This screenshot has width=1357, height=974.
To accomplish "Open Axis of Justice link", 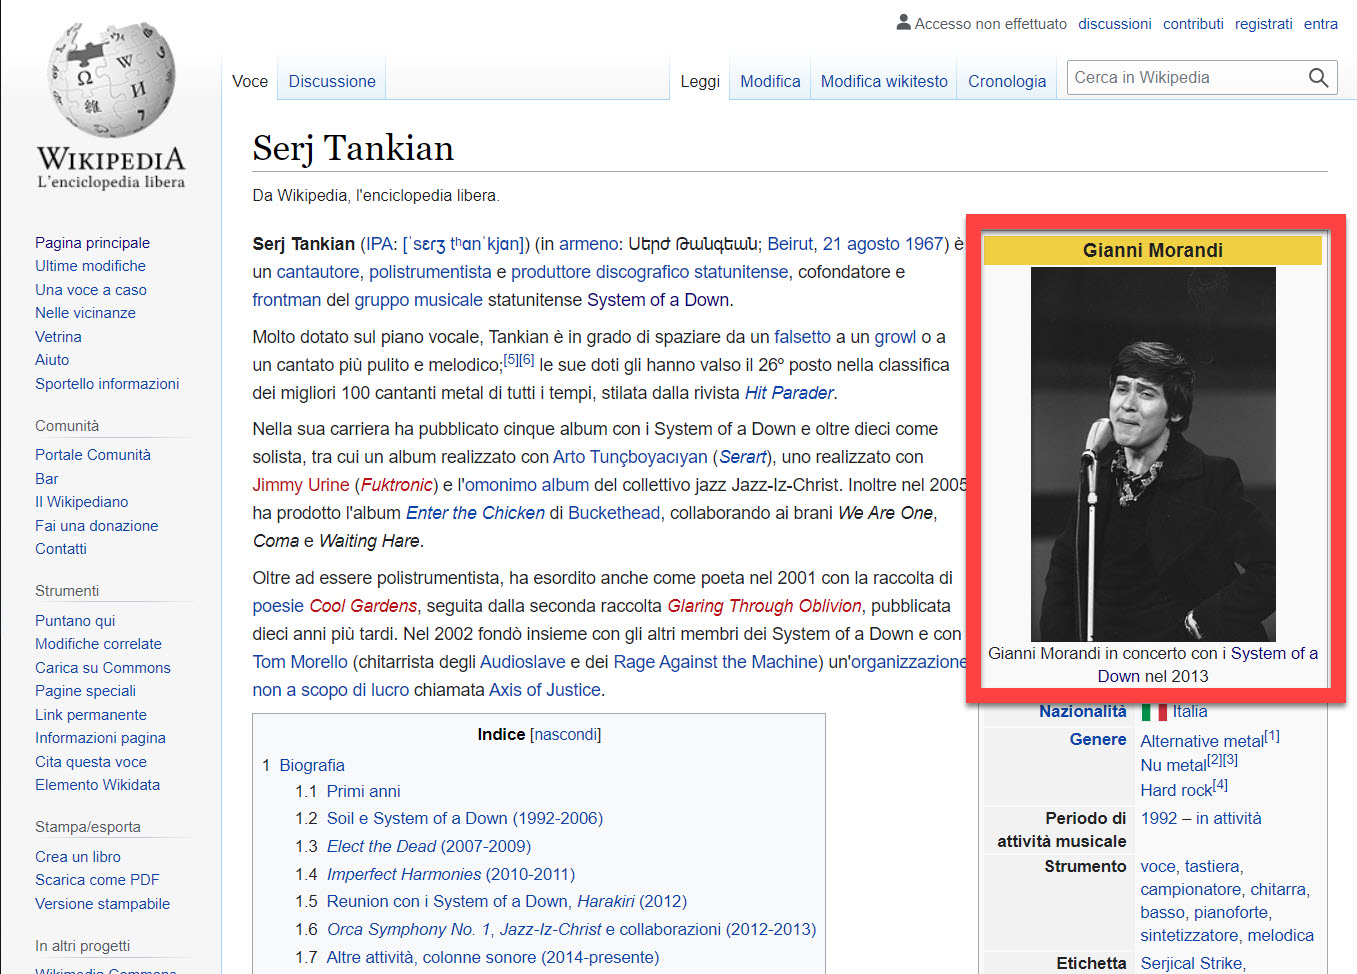I will [x=545, y=690].
